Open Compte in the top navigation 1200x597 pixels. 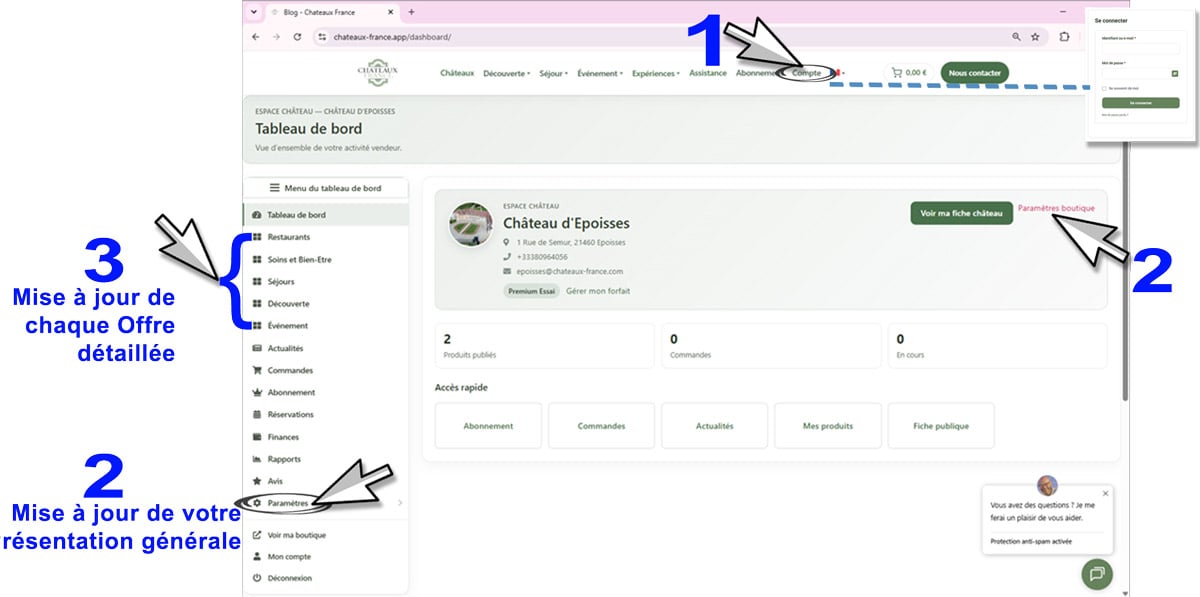[x=806, y=73]
